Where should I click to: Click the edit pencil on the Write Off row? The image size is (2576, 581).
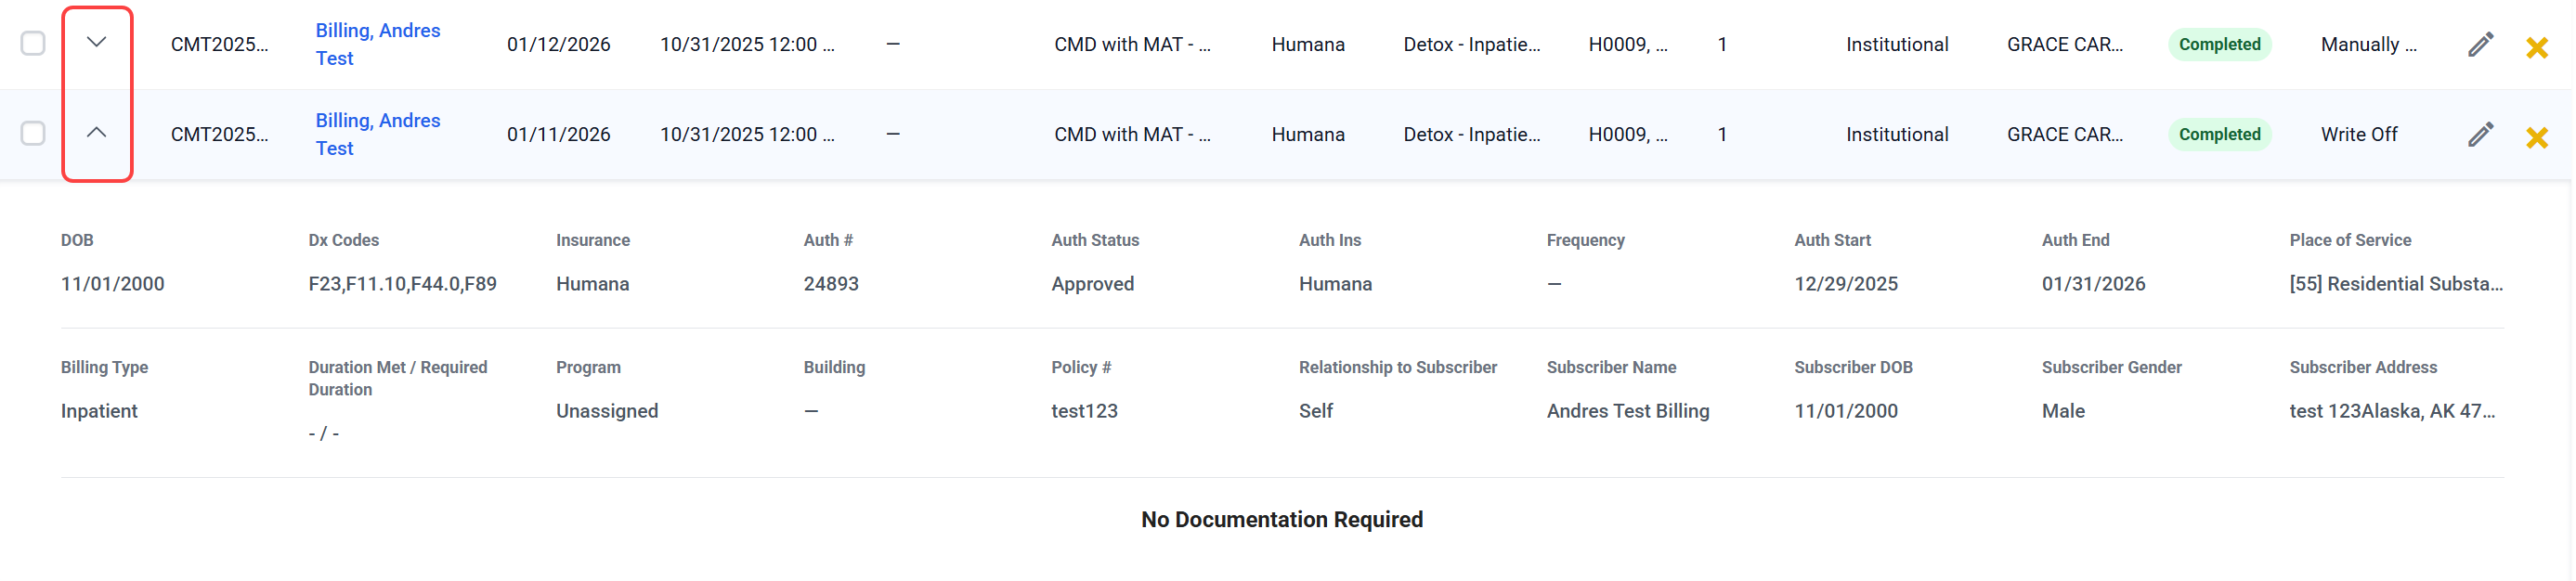click(x=2480, y=135)
